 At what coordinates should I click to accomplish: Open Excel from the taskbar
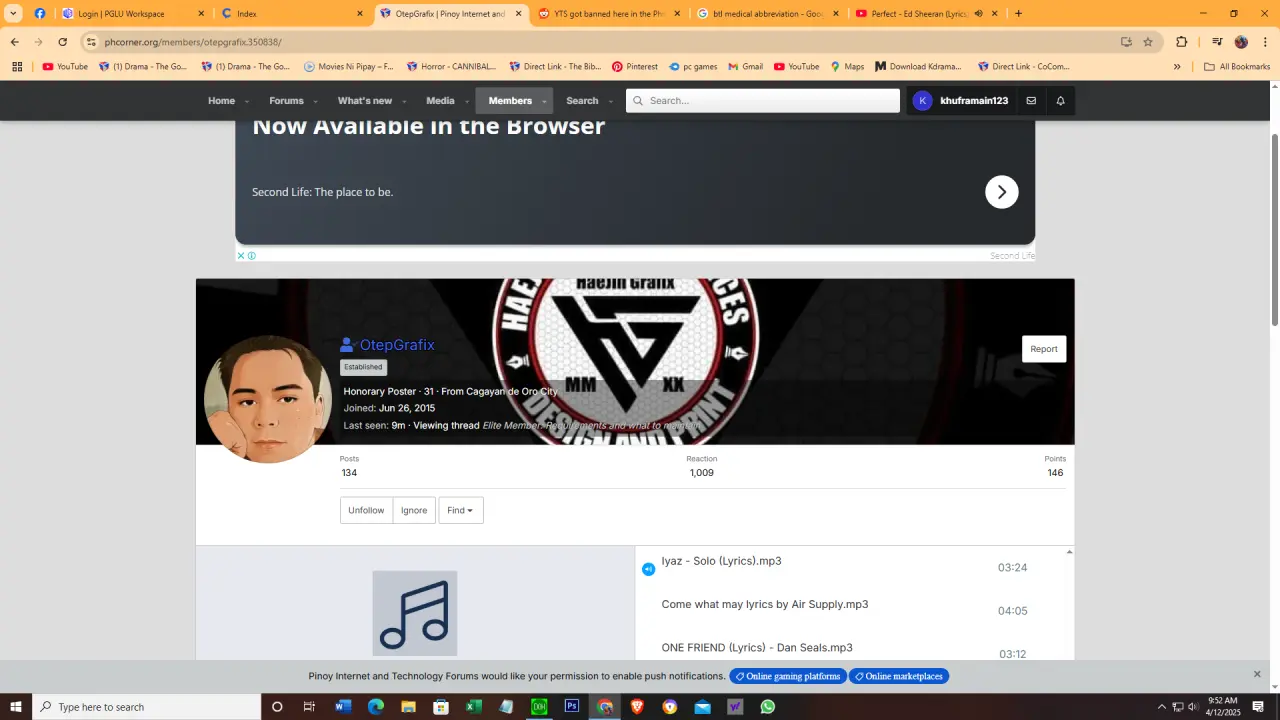pos(474,707)
